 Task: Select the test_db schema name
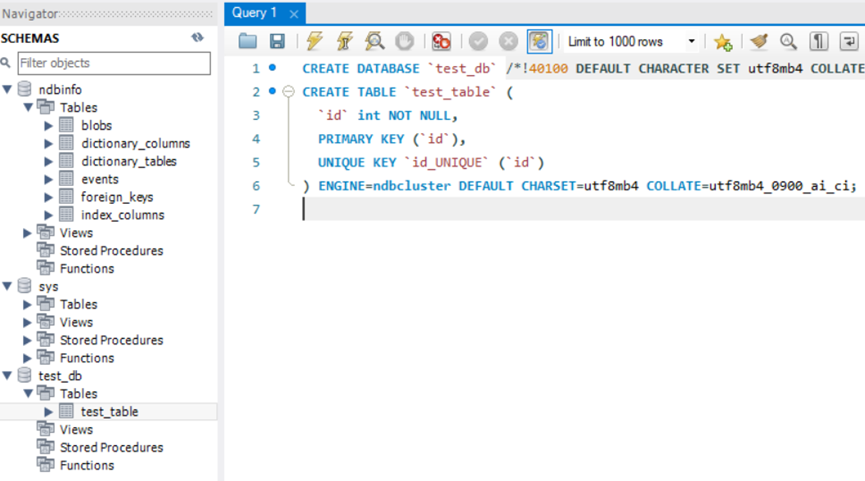[x=60, y=376]
